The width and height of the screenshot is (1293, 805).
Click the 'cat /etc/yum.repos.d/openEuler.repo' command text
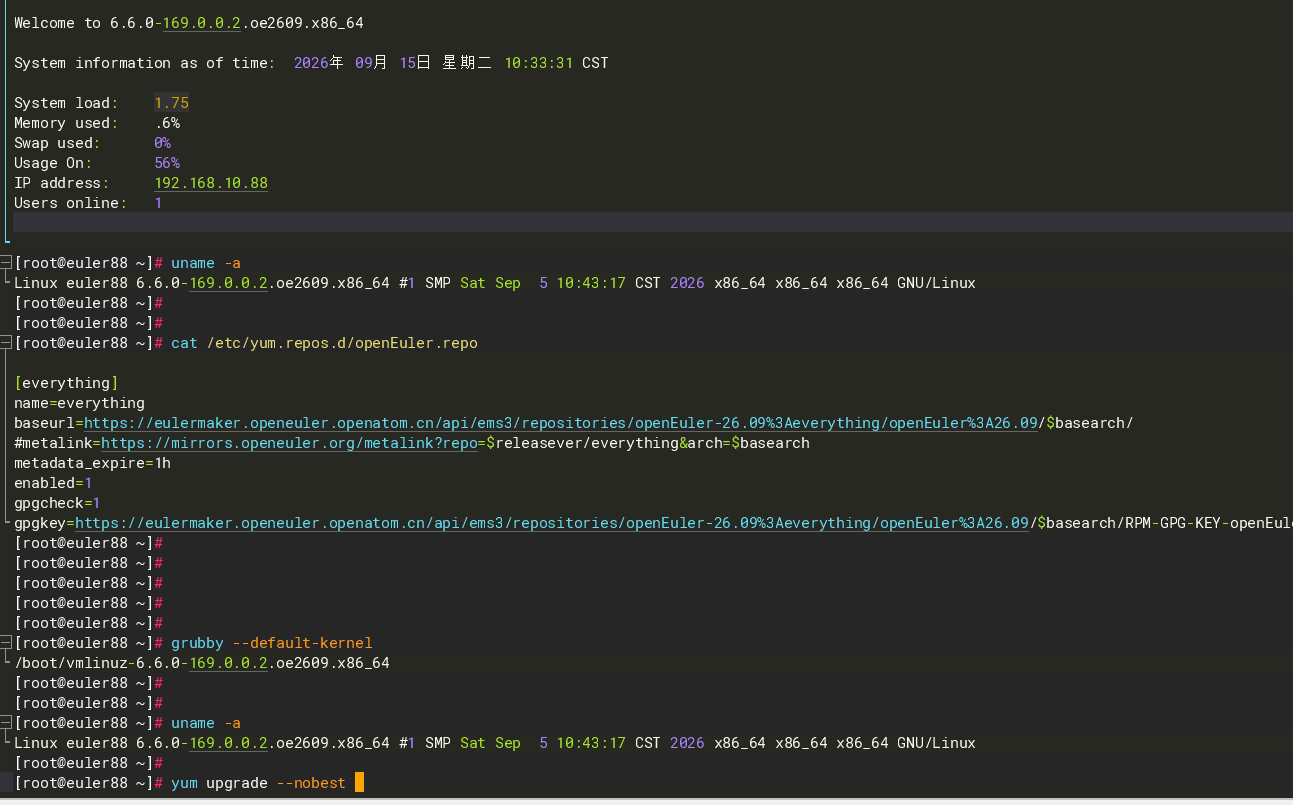[x=324, y=343]
